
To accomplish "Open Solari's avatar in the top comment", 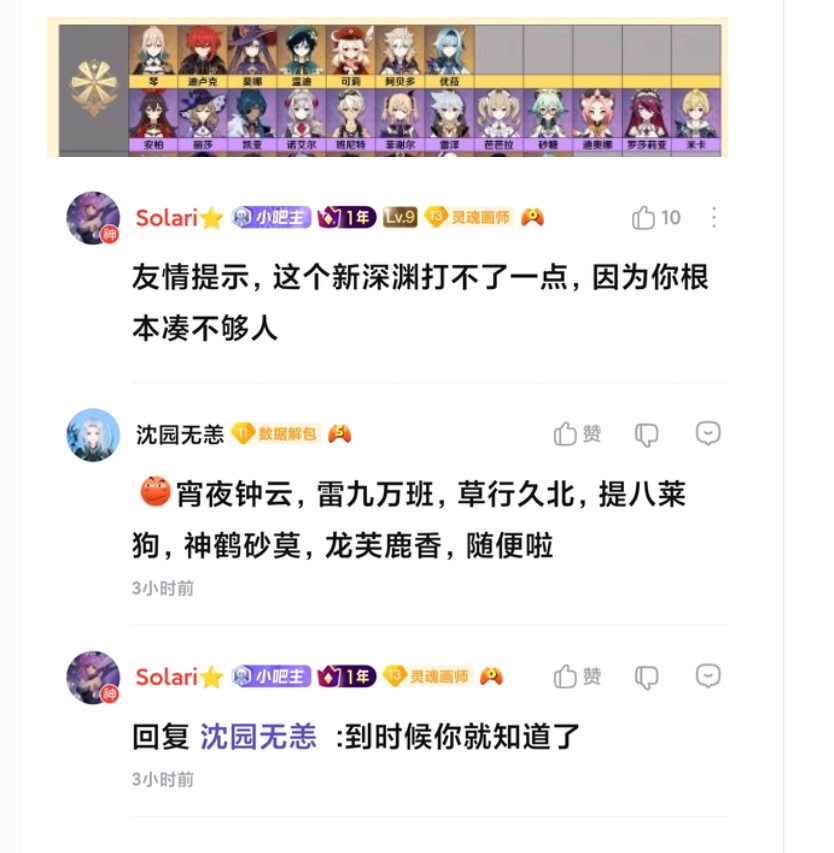I will pos(93,218).
